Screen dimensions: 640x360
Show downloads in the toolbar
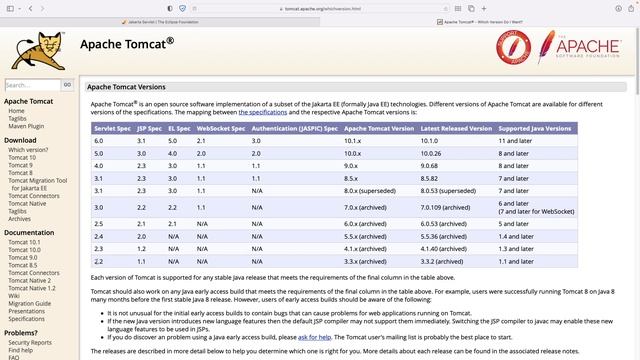(x=618, y=9)
